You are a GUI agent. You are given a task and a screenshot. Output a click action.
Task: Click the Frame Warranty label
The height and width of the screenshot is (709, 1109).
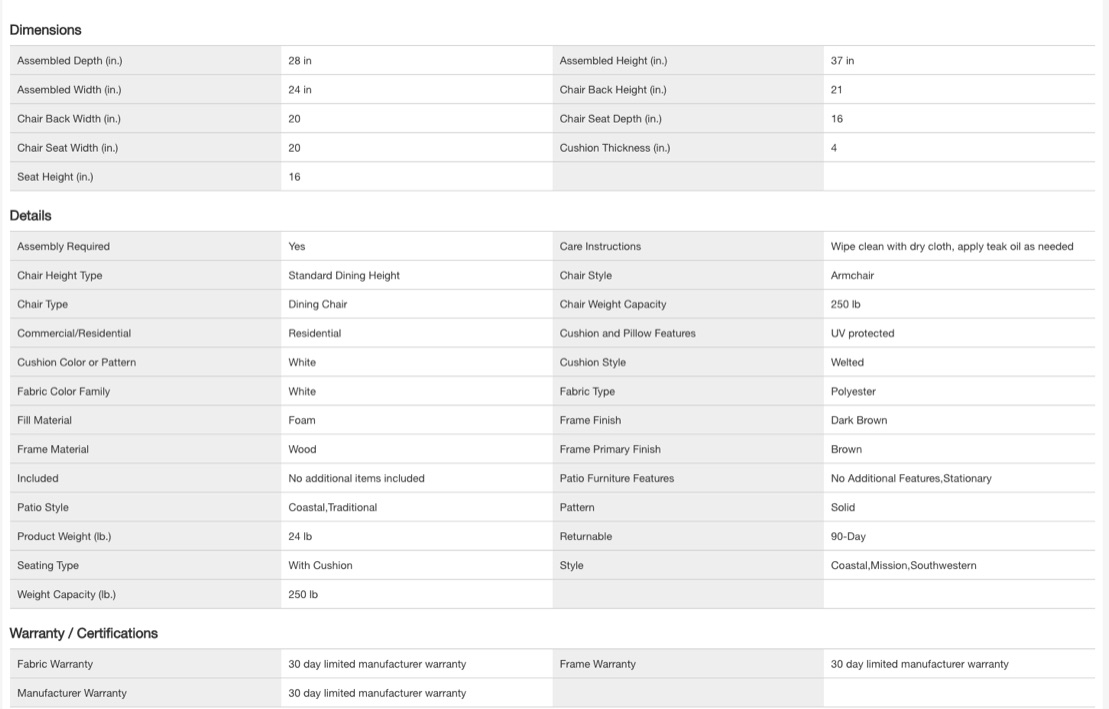(597, 664)
